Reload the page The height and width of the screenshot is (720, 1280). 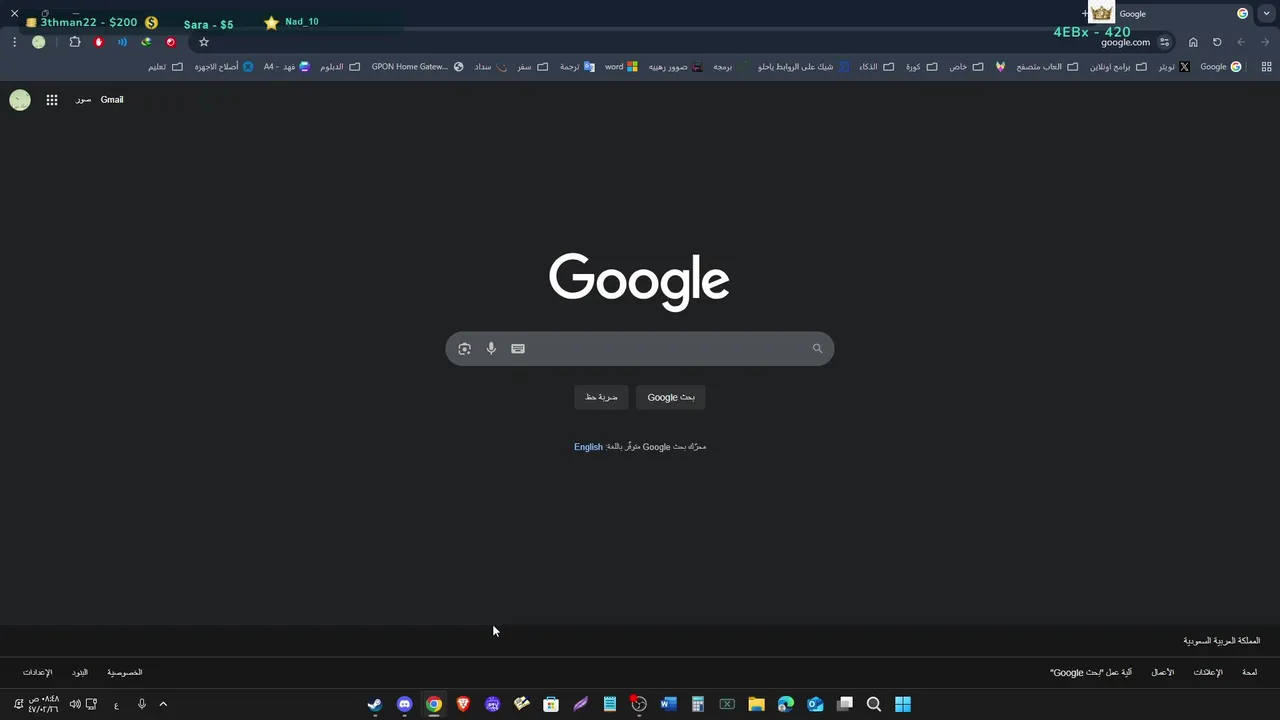point(1217,42)
